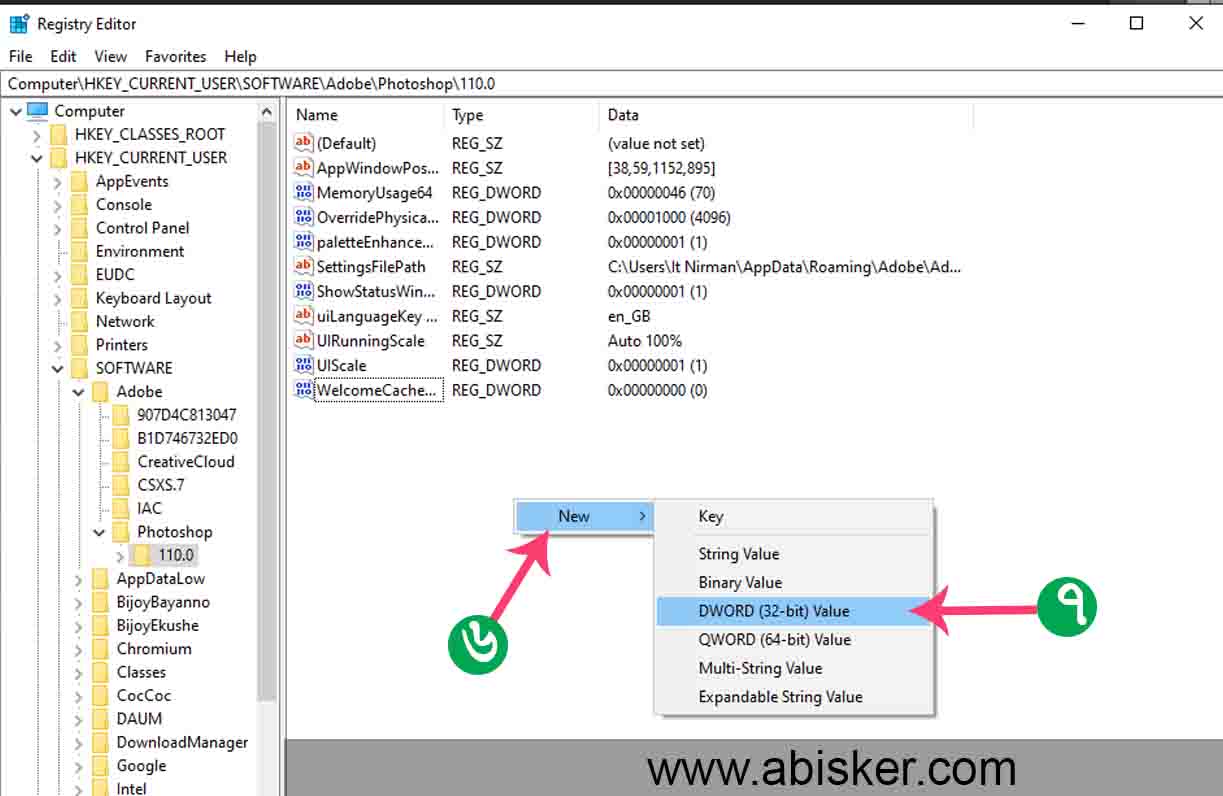Click the string icon beside uiLanguageKey

(x=304, y=316)
